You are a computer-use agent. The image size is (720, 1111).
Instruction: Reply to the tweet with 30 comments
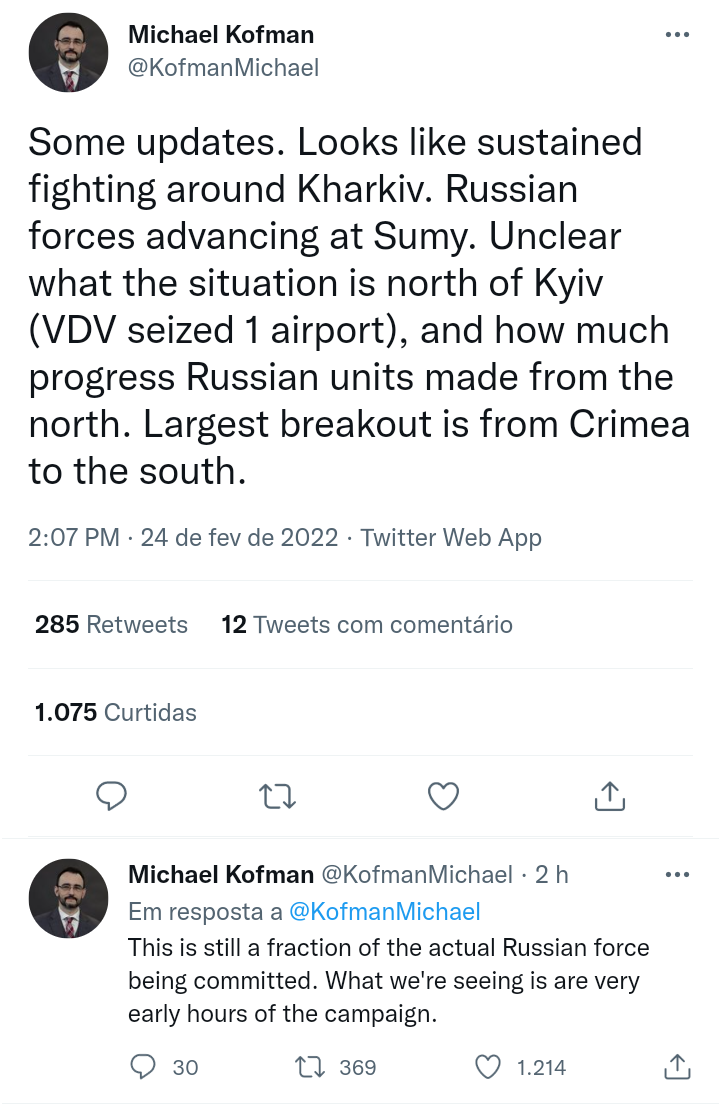pyautogui.click(x=144, y=1067)
